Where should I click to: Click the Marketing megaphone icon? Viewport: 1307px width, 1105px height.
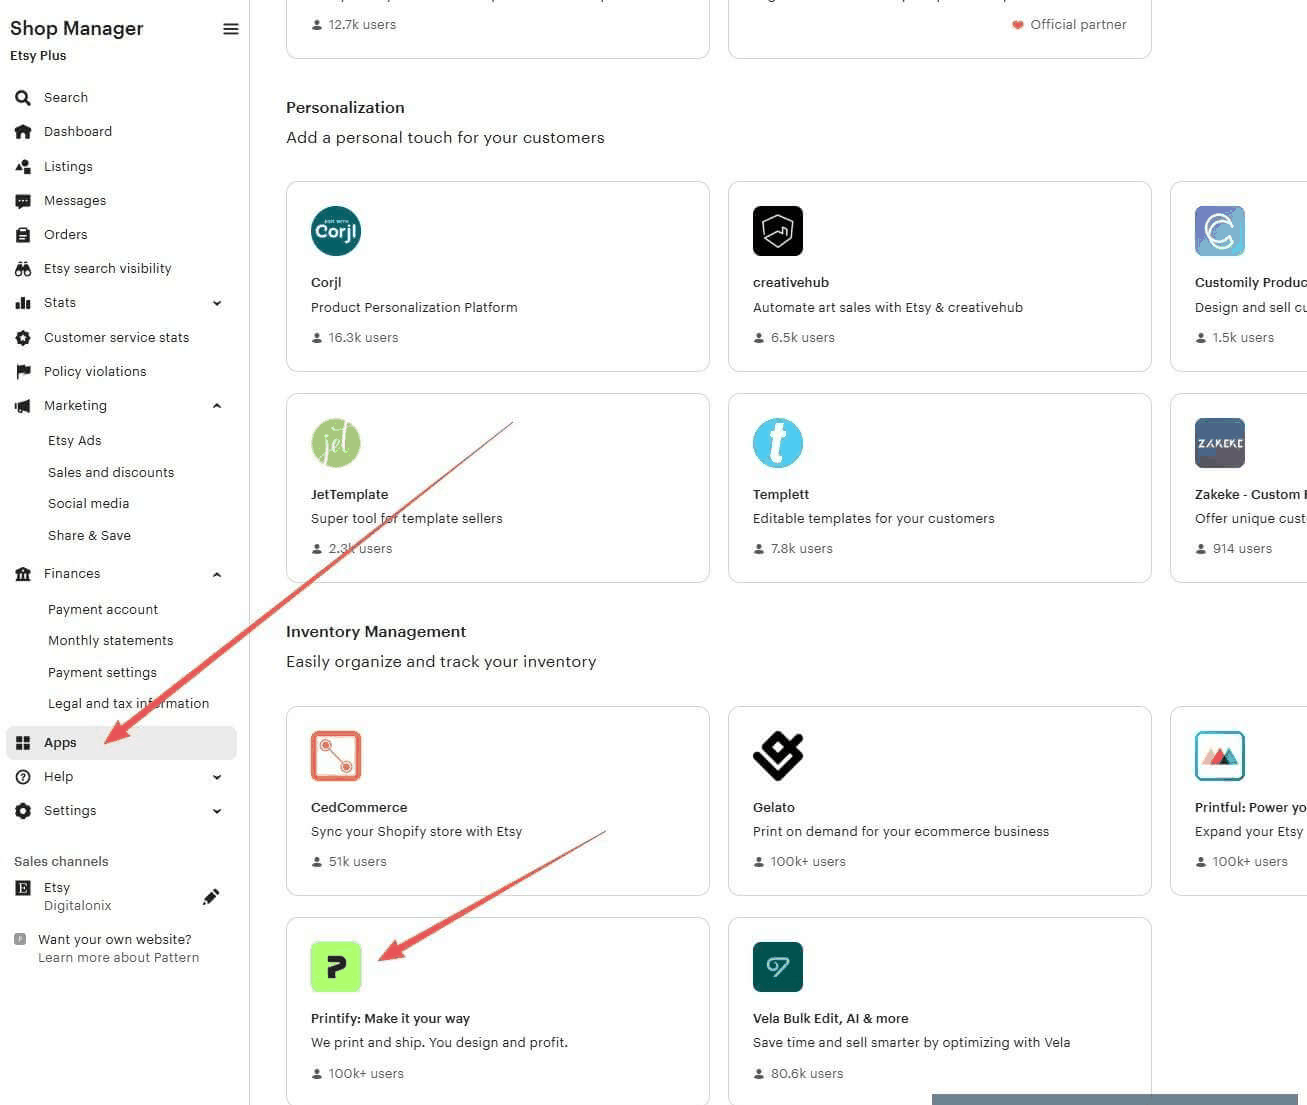pos(23,406)
